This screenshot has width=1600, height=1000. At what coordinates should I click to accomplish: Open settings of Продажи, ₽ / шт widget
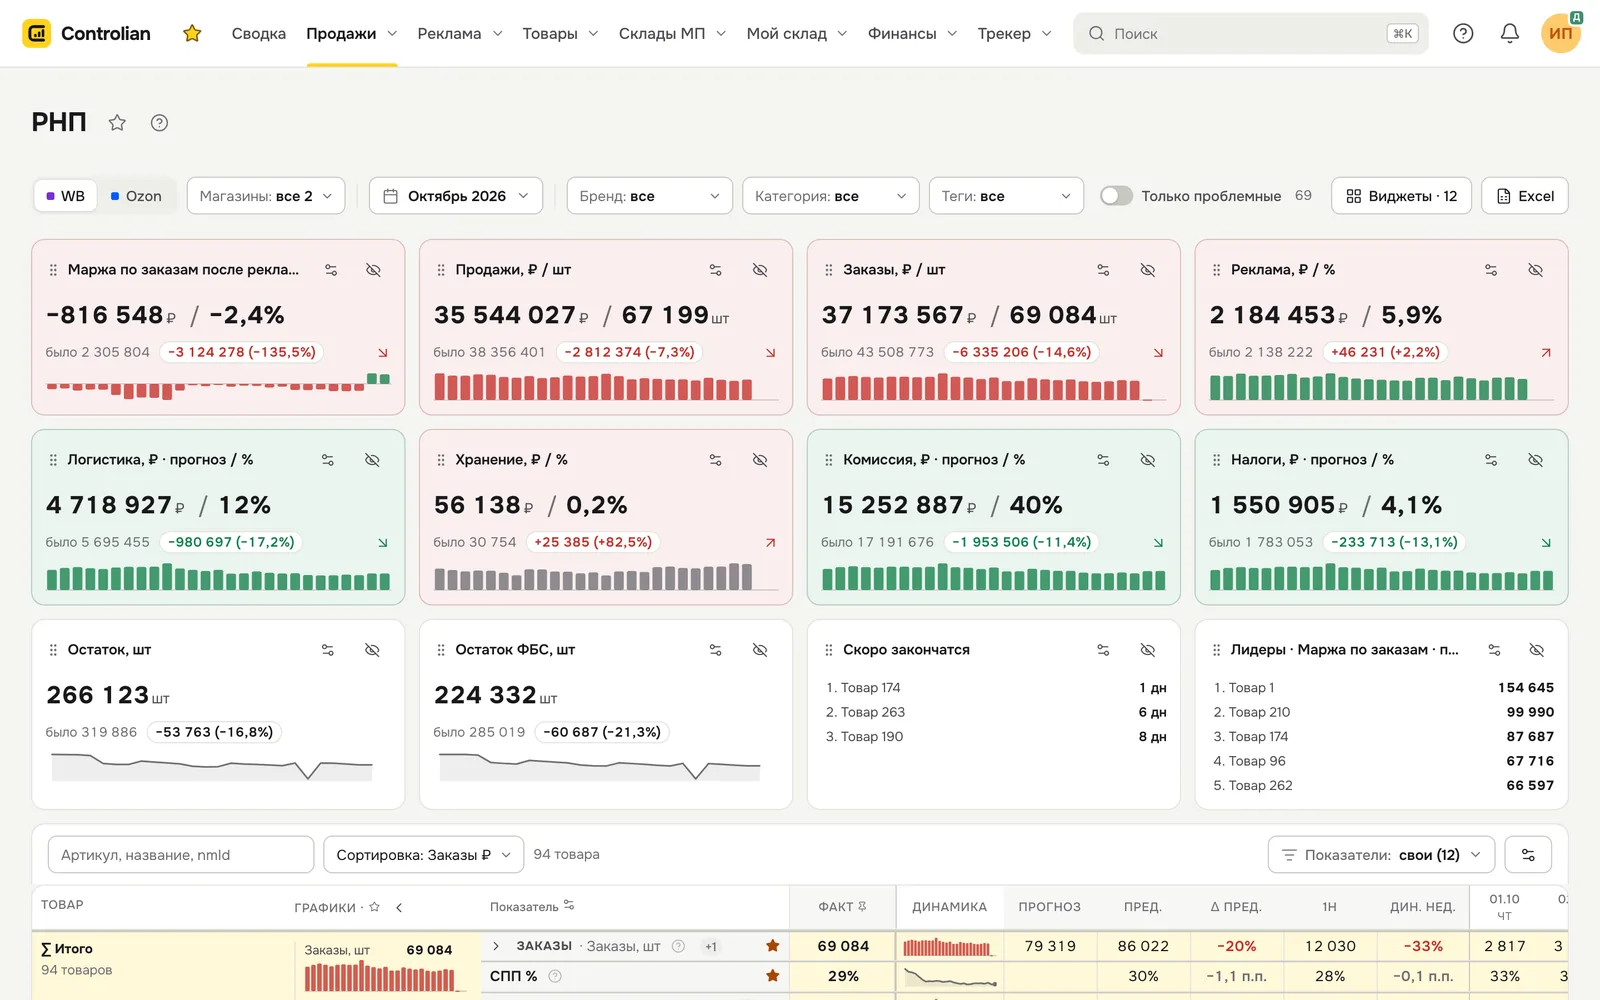716,270
